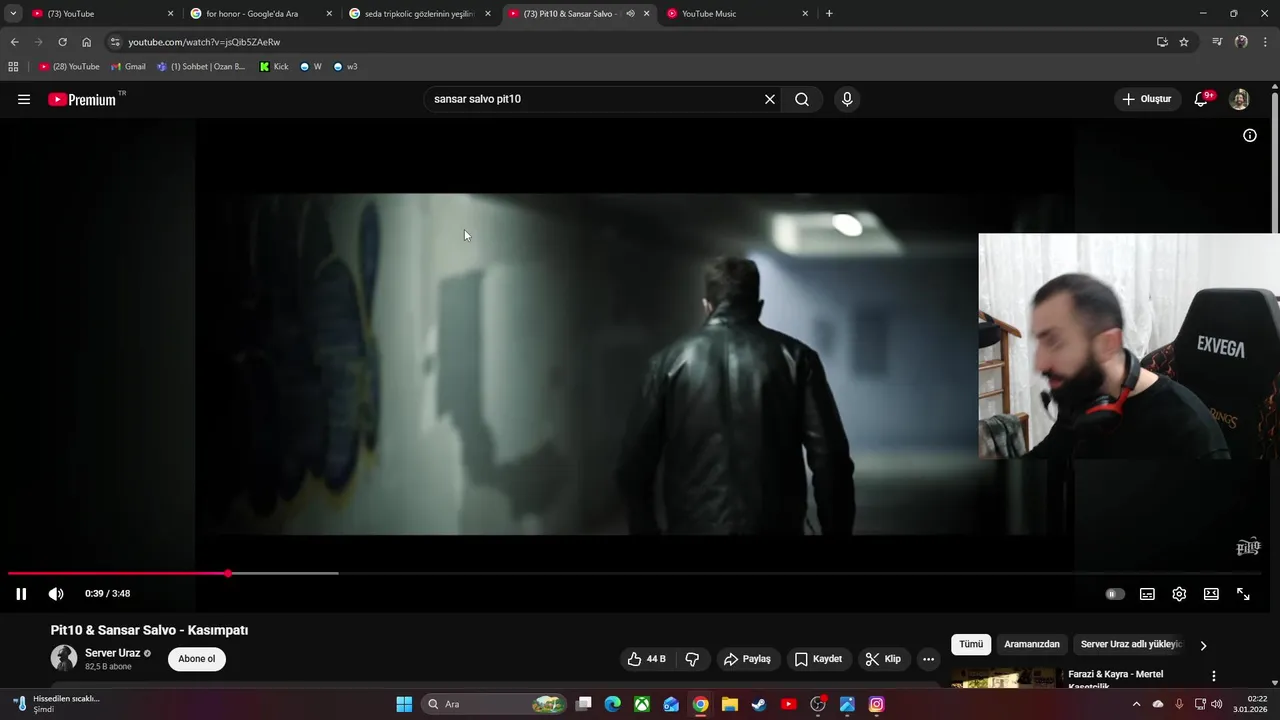This screenshot has height=720, width=1280.
Task: Click the address bar URL field
Action: click(x=630, y=42)
